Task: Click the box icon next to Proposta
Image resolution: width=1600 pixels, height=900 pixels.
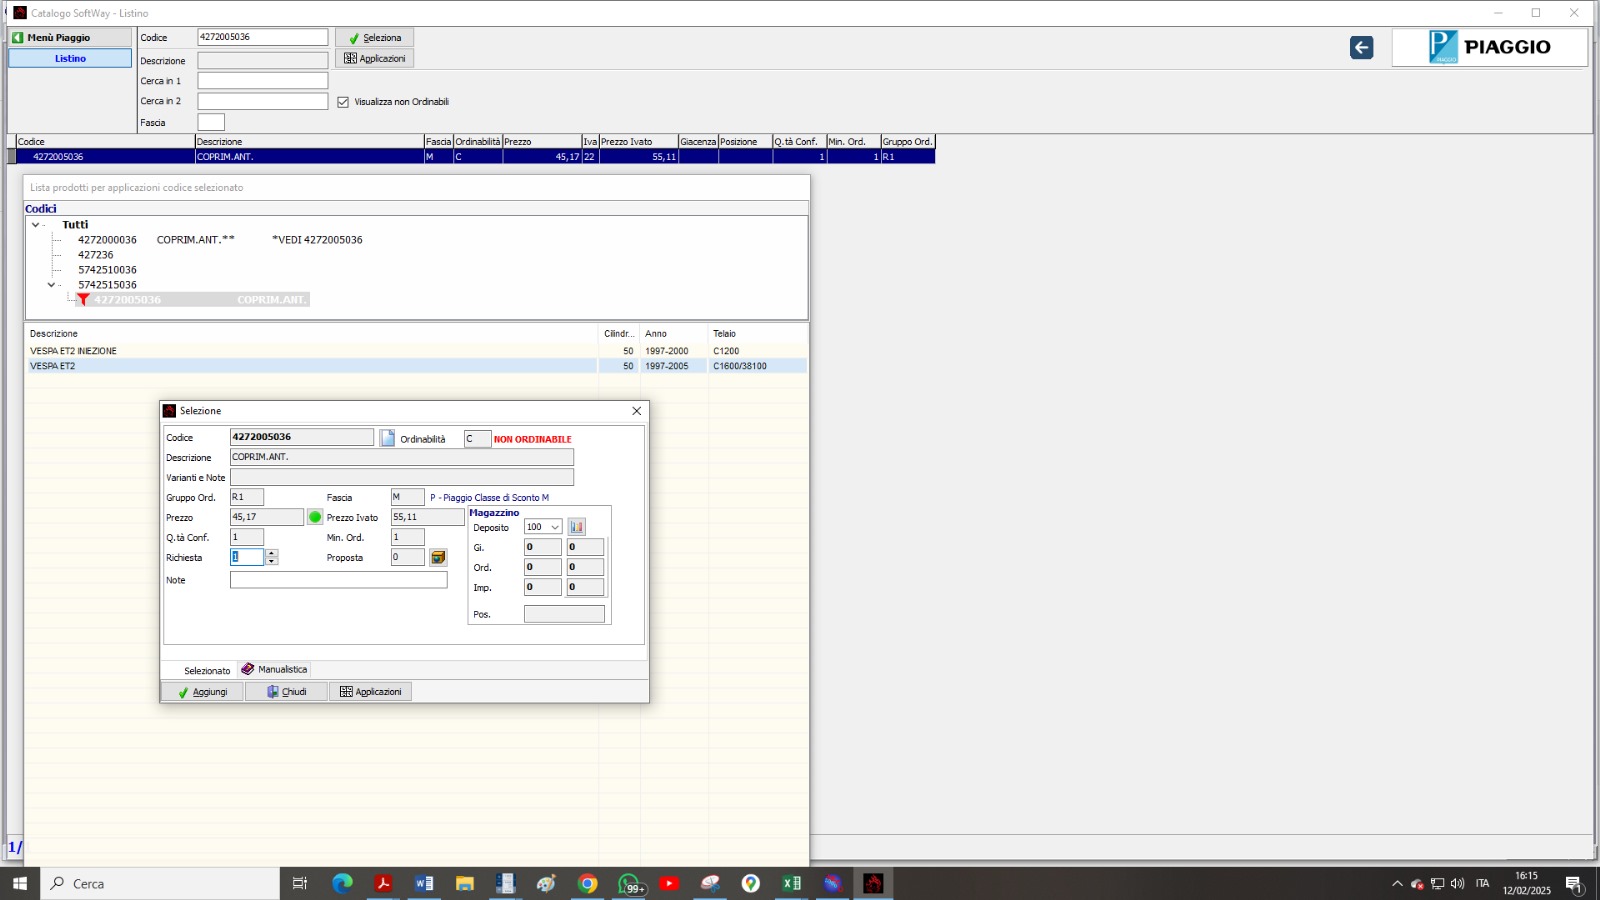Action: (x=438, y=558)
